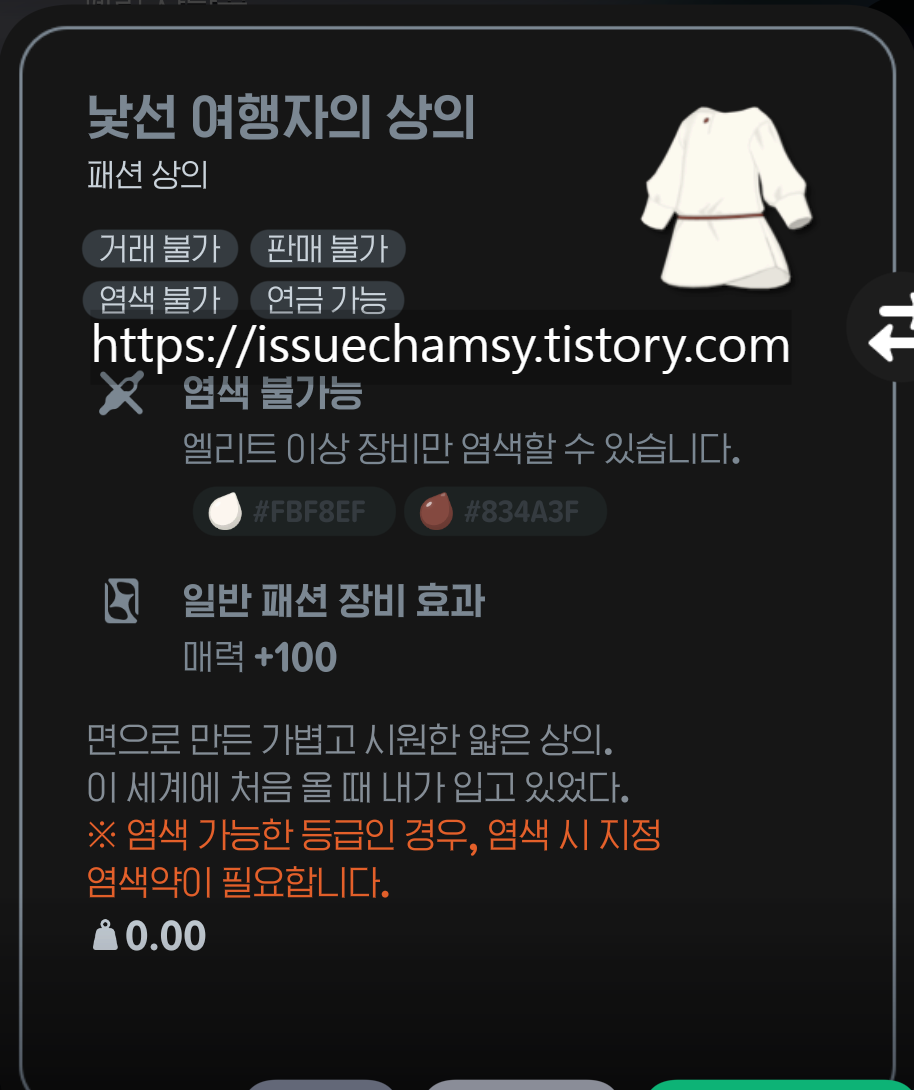Click the 일반 패션 장비 효과 heading
The width and height of the screenshot is (914, 1090).
tap(334, 601)
